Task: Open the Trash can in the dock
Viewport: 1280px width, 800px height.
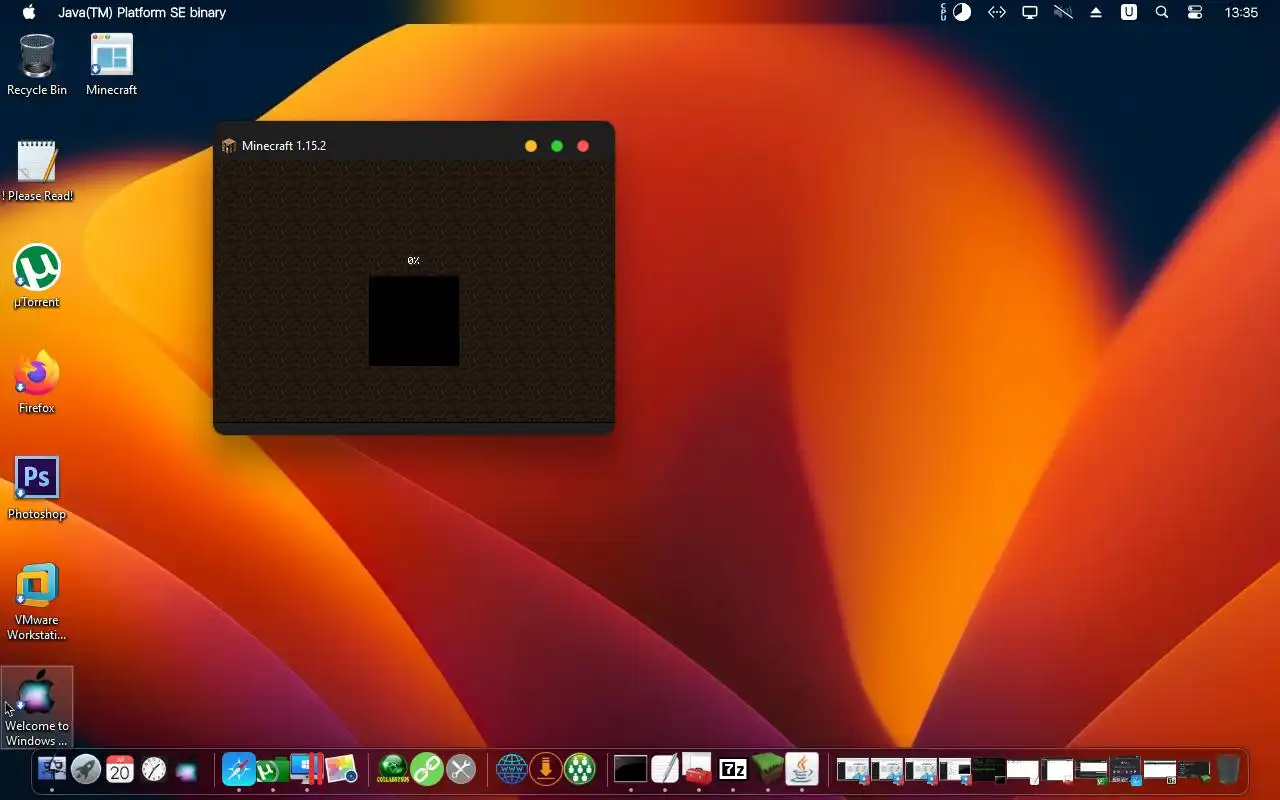Action: tap(1228, 769)
